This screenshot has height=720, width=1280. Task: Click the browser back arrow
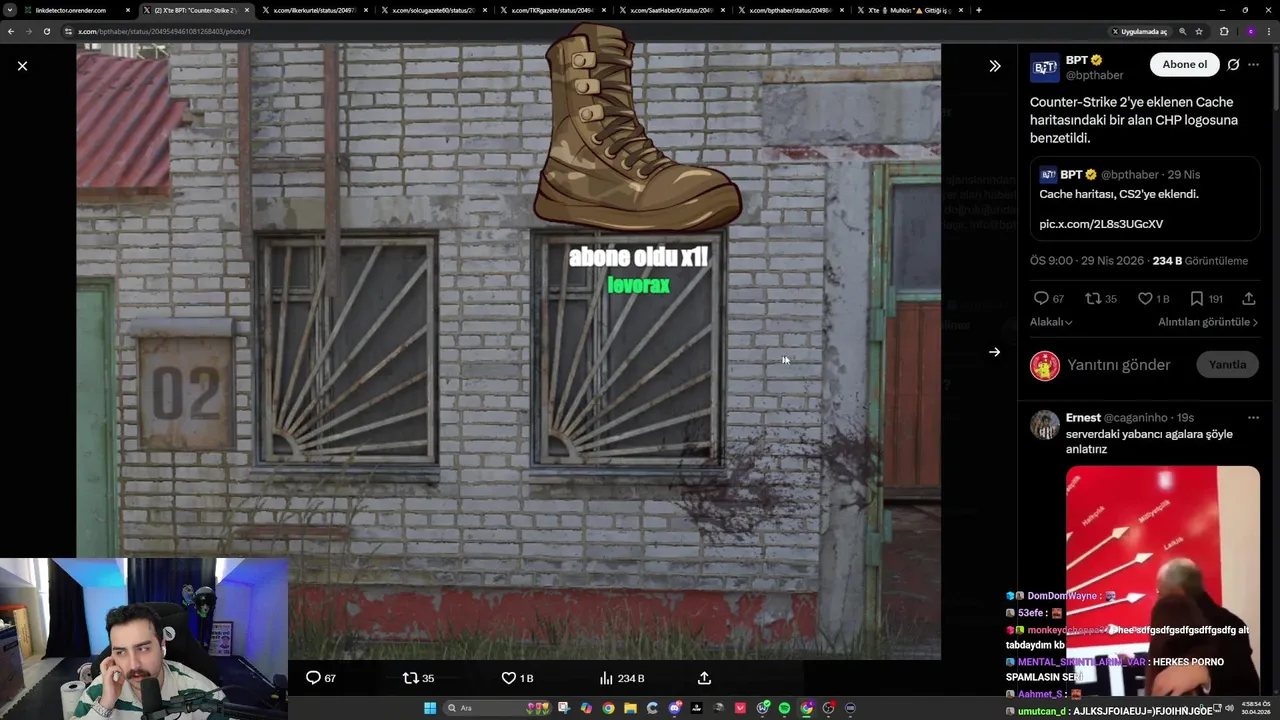click(x=10, y=31)
